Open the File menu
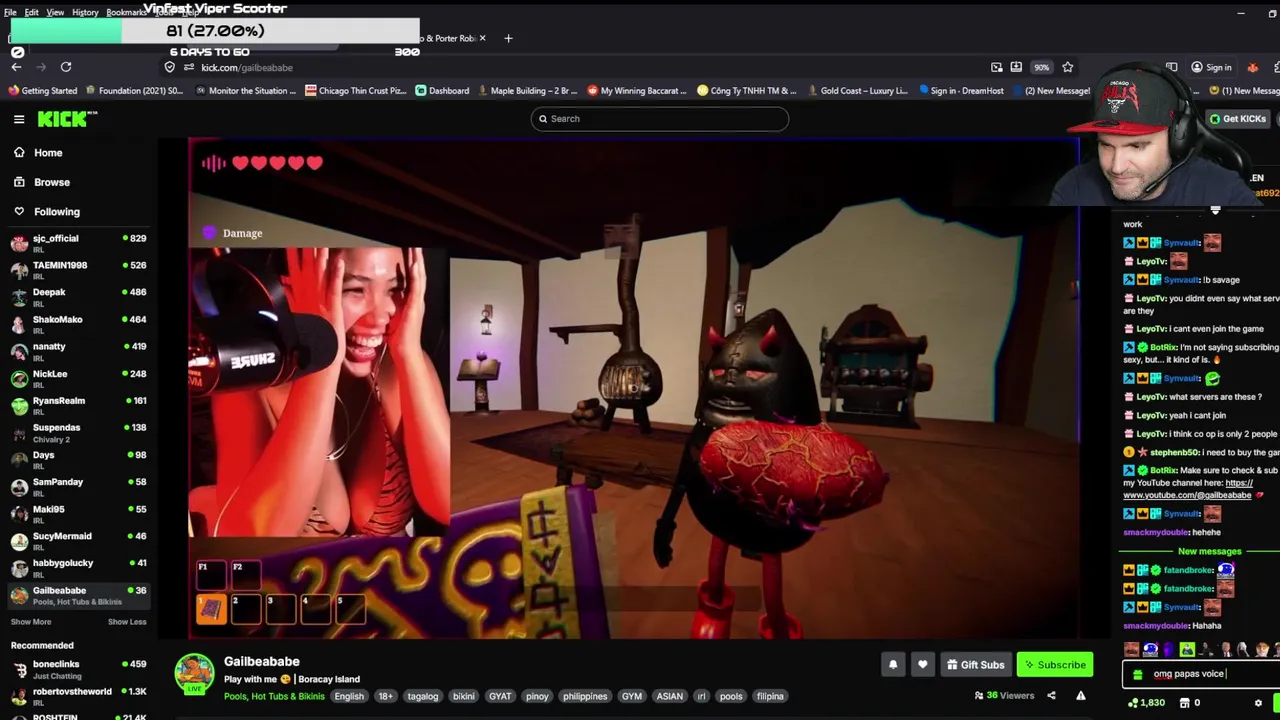The width and height of the screenshot is (1280, 720). coord(9,12)
